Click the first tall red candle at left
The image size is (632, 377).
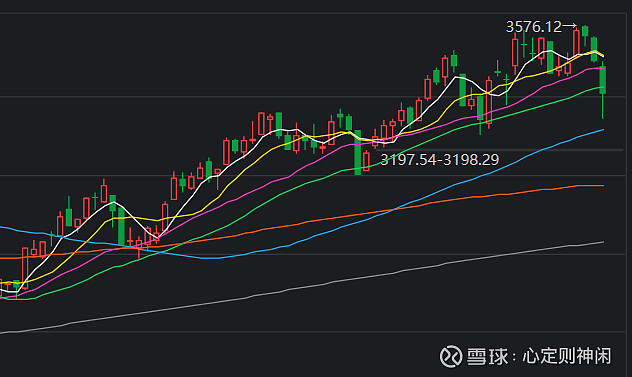click(25, 268)
